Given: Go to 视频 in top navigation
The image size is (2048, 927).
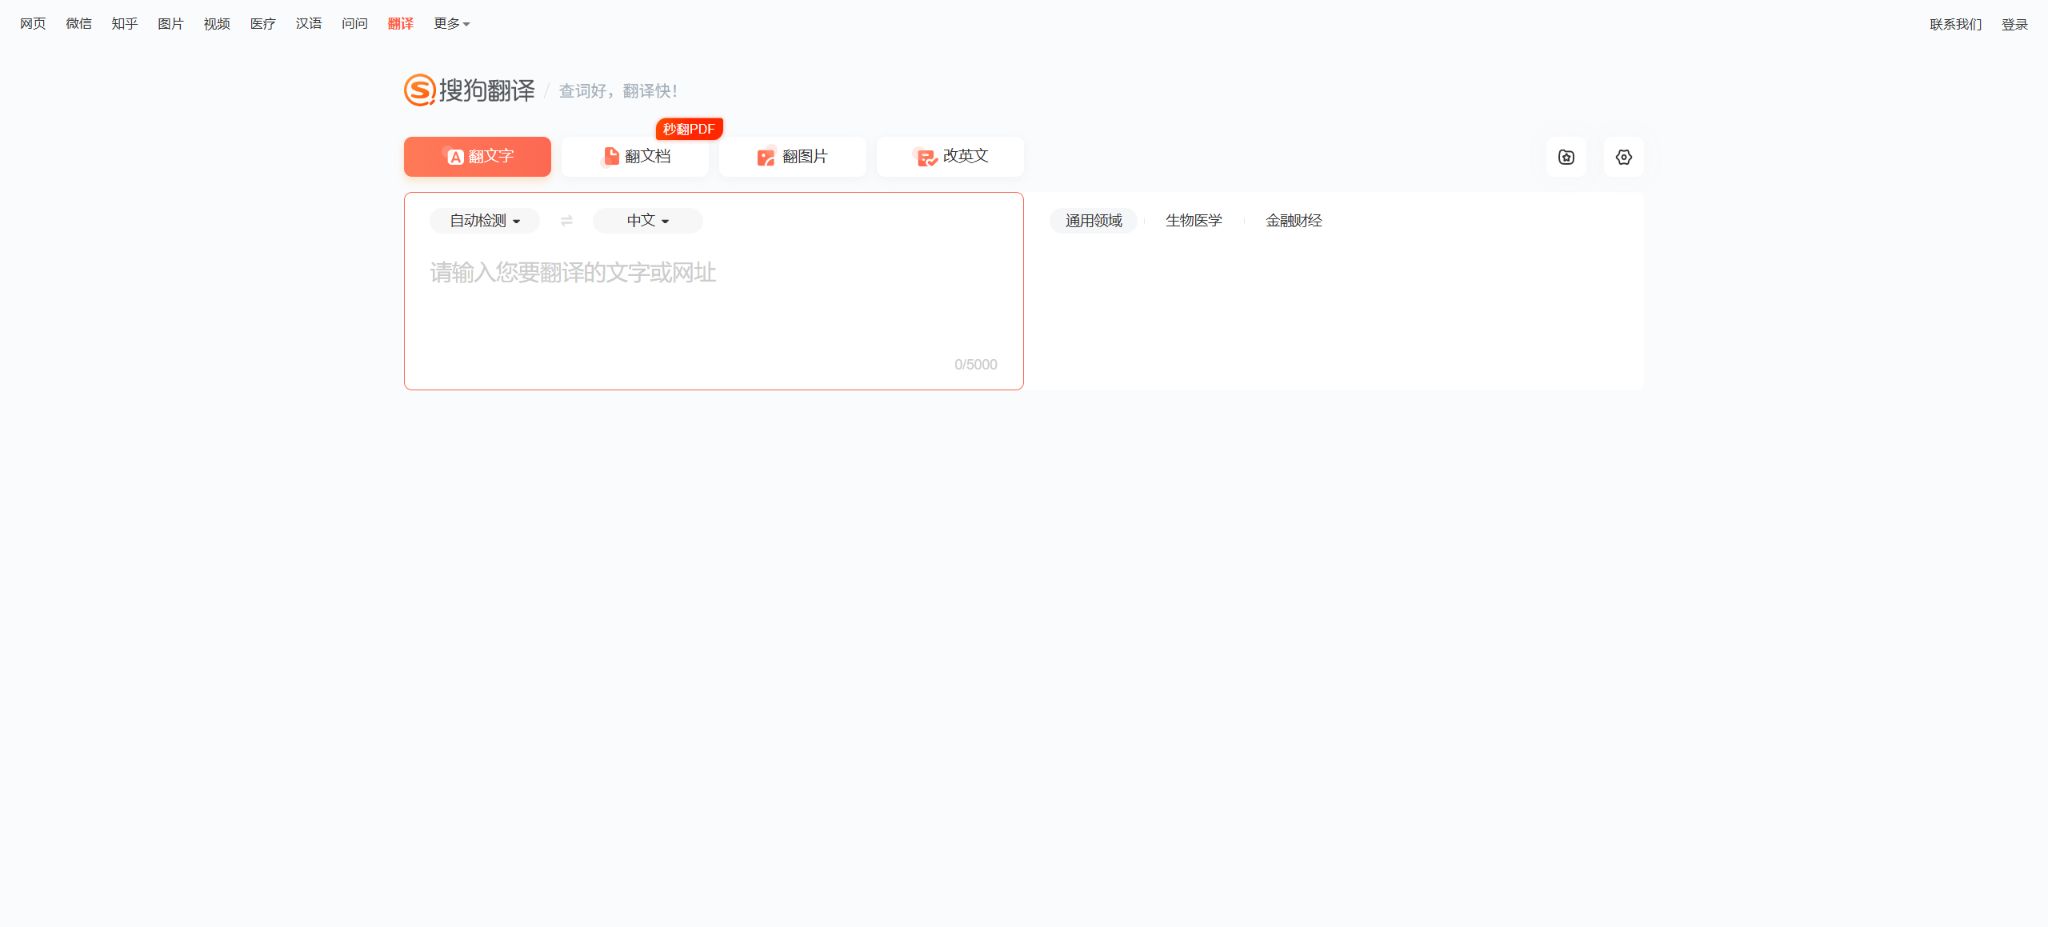Looking at the screenshot, I should coord(217,23).
